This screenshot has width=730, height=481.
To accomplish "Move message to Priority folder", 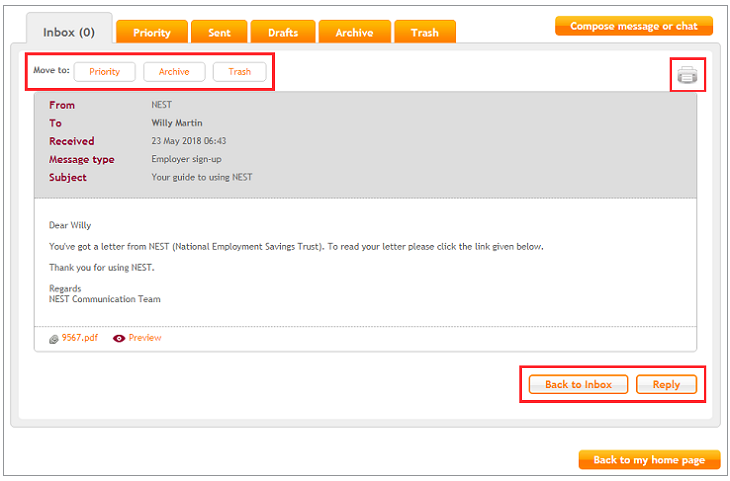I will (105, 72).
